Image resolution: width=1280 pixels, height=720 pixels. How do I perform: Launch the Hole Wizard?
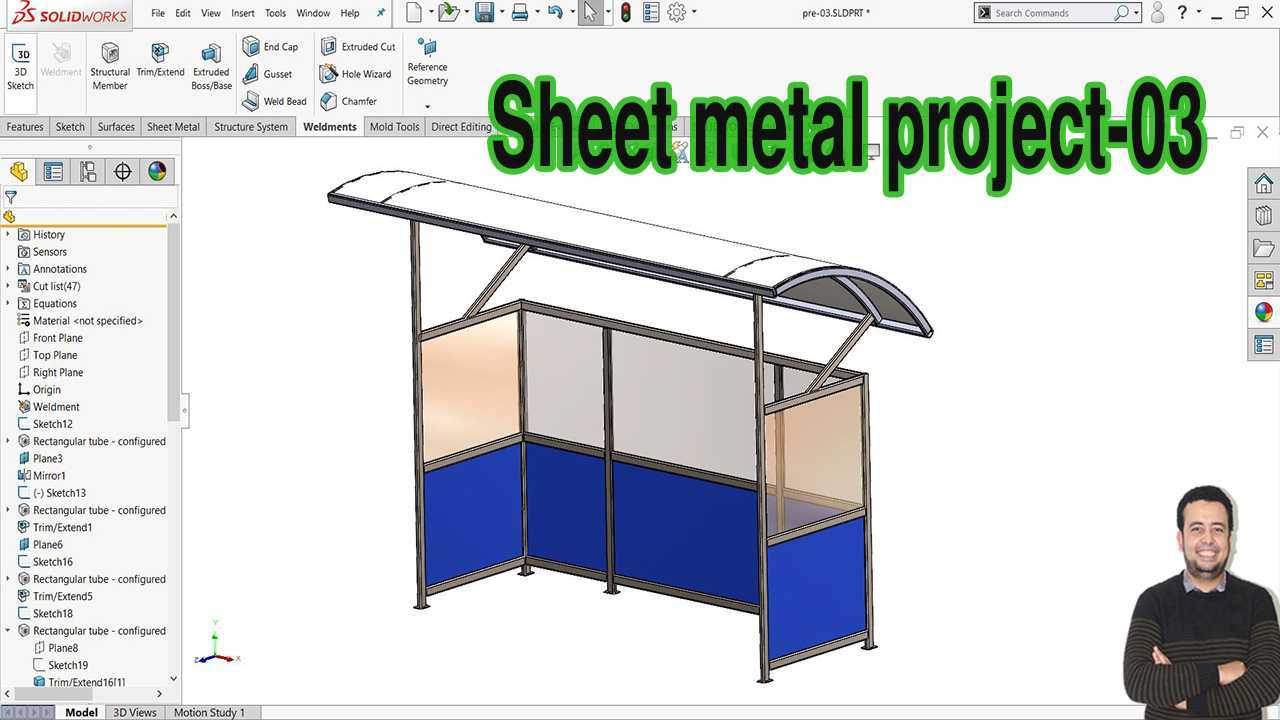point(356,74)
